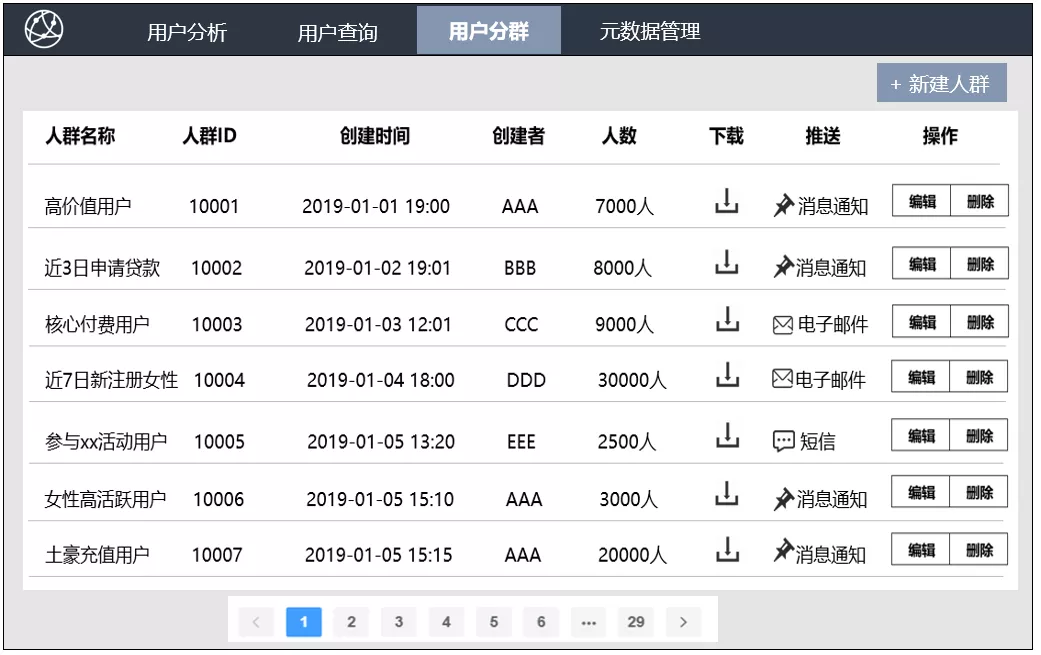Viewport: 1041px width, 655px height.
Task: Open the 元数据管理 tab
Action: [x=650, y=31]
